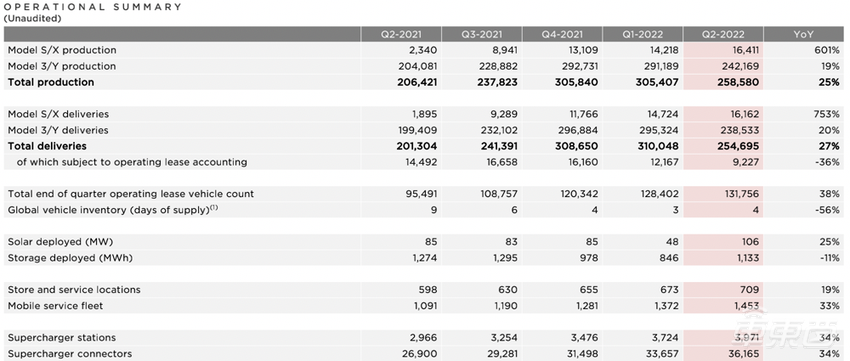The width and height of the screenshot is (850, 361).
Task: Click the Supercharger stations row label
Action: coord(62,338)
